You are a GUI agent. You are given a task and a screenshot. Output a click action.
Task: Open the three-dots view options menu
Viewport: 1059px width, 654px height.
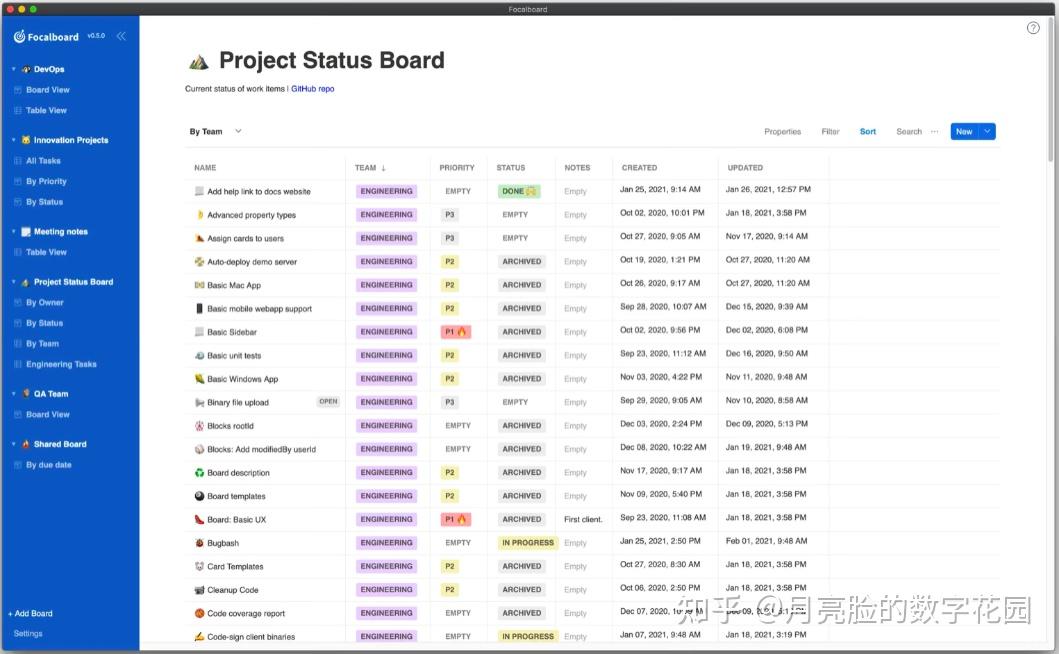934,132
